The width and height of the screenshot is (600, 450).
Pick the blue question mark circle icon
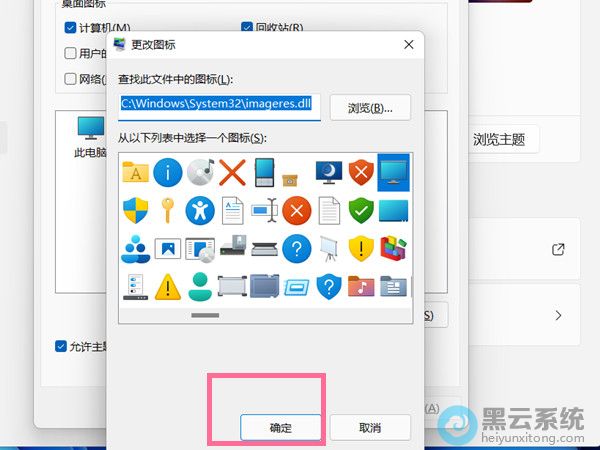pyautogui.click(x=296, y=248)
